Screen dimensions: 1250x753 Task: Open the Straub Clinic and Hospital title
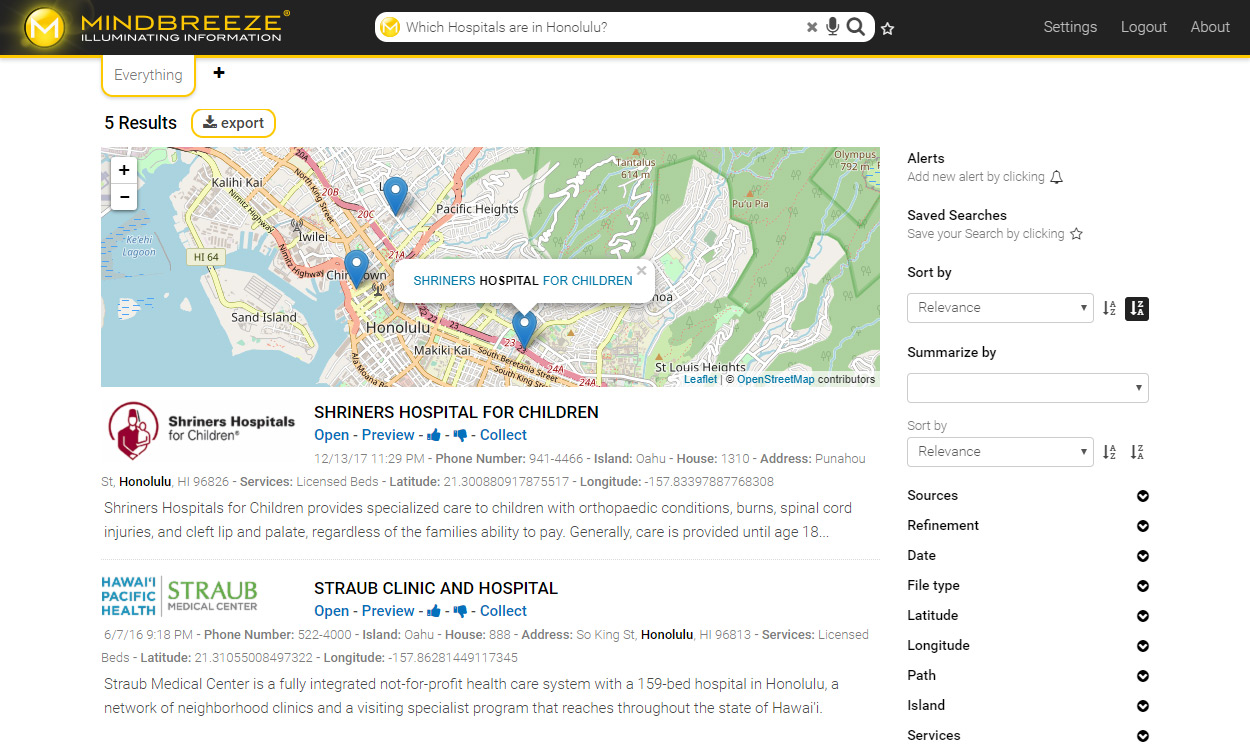pos(436,588)
